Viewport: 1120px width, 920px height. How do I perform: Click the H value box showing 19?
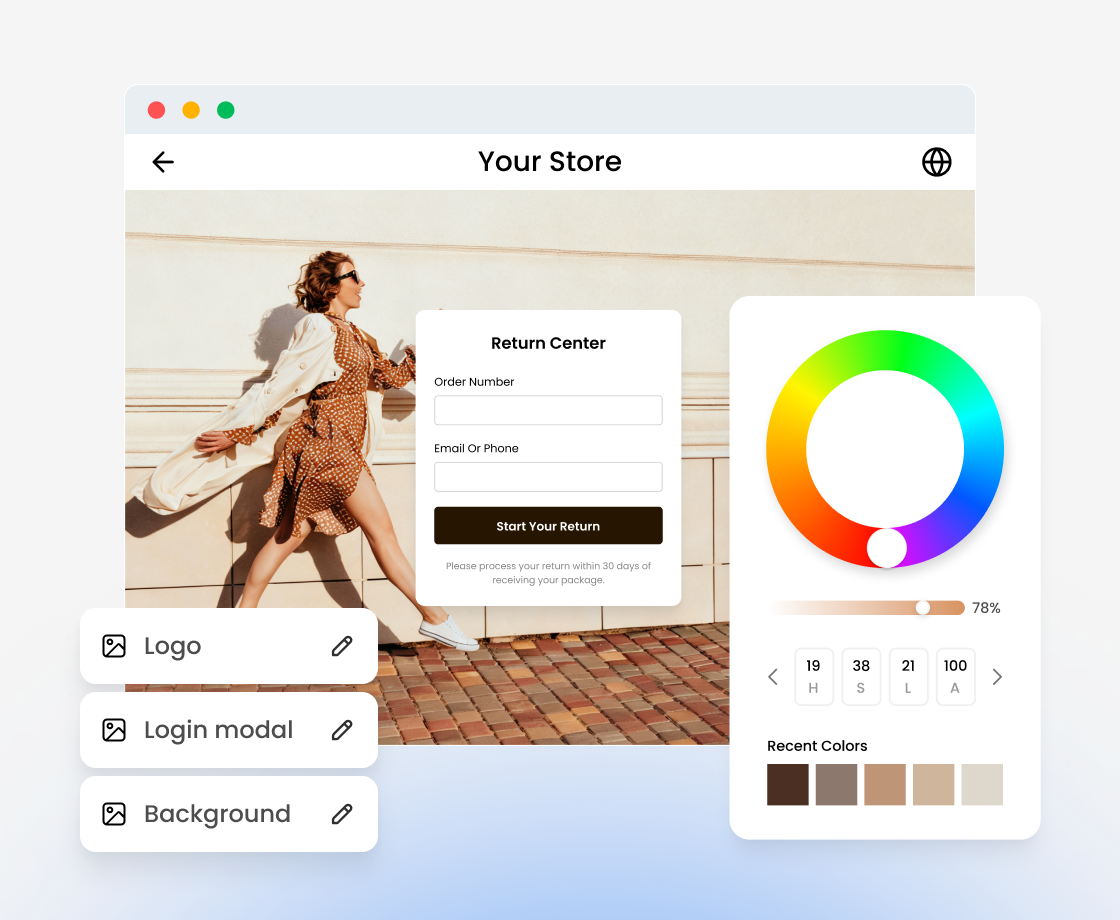point(814,677)
